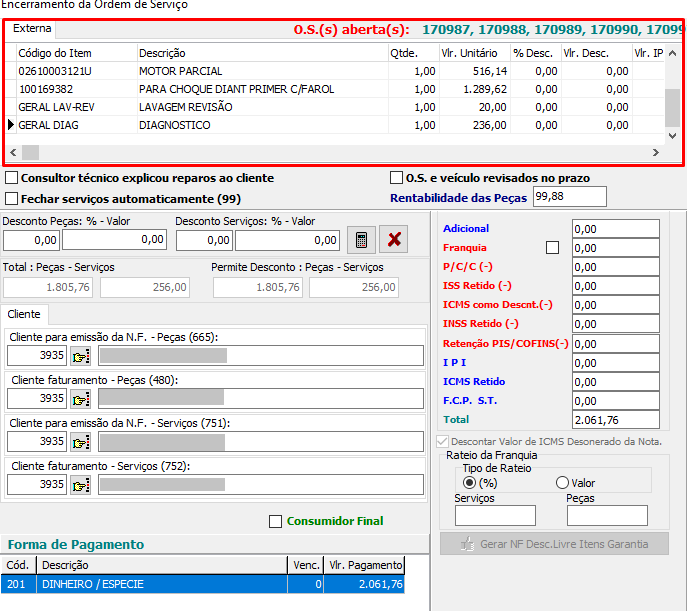Open the discount calculator icon
The height and width of the screenshot is (611, 687).
coord(361,240)
